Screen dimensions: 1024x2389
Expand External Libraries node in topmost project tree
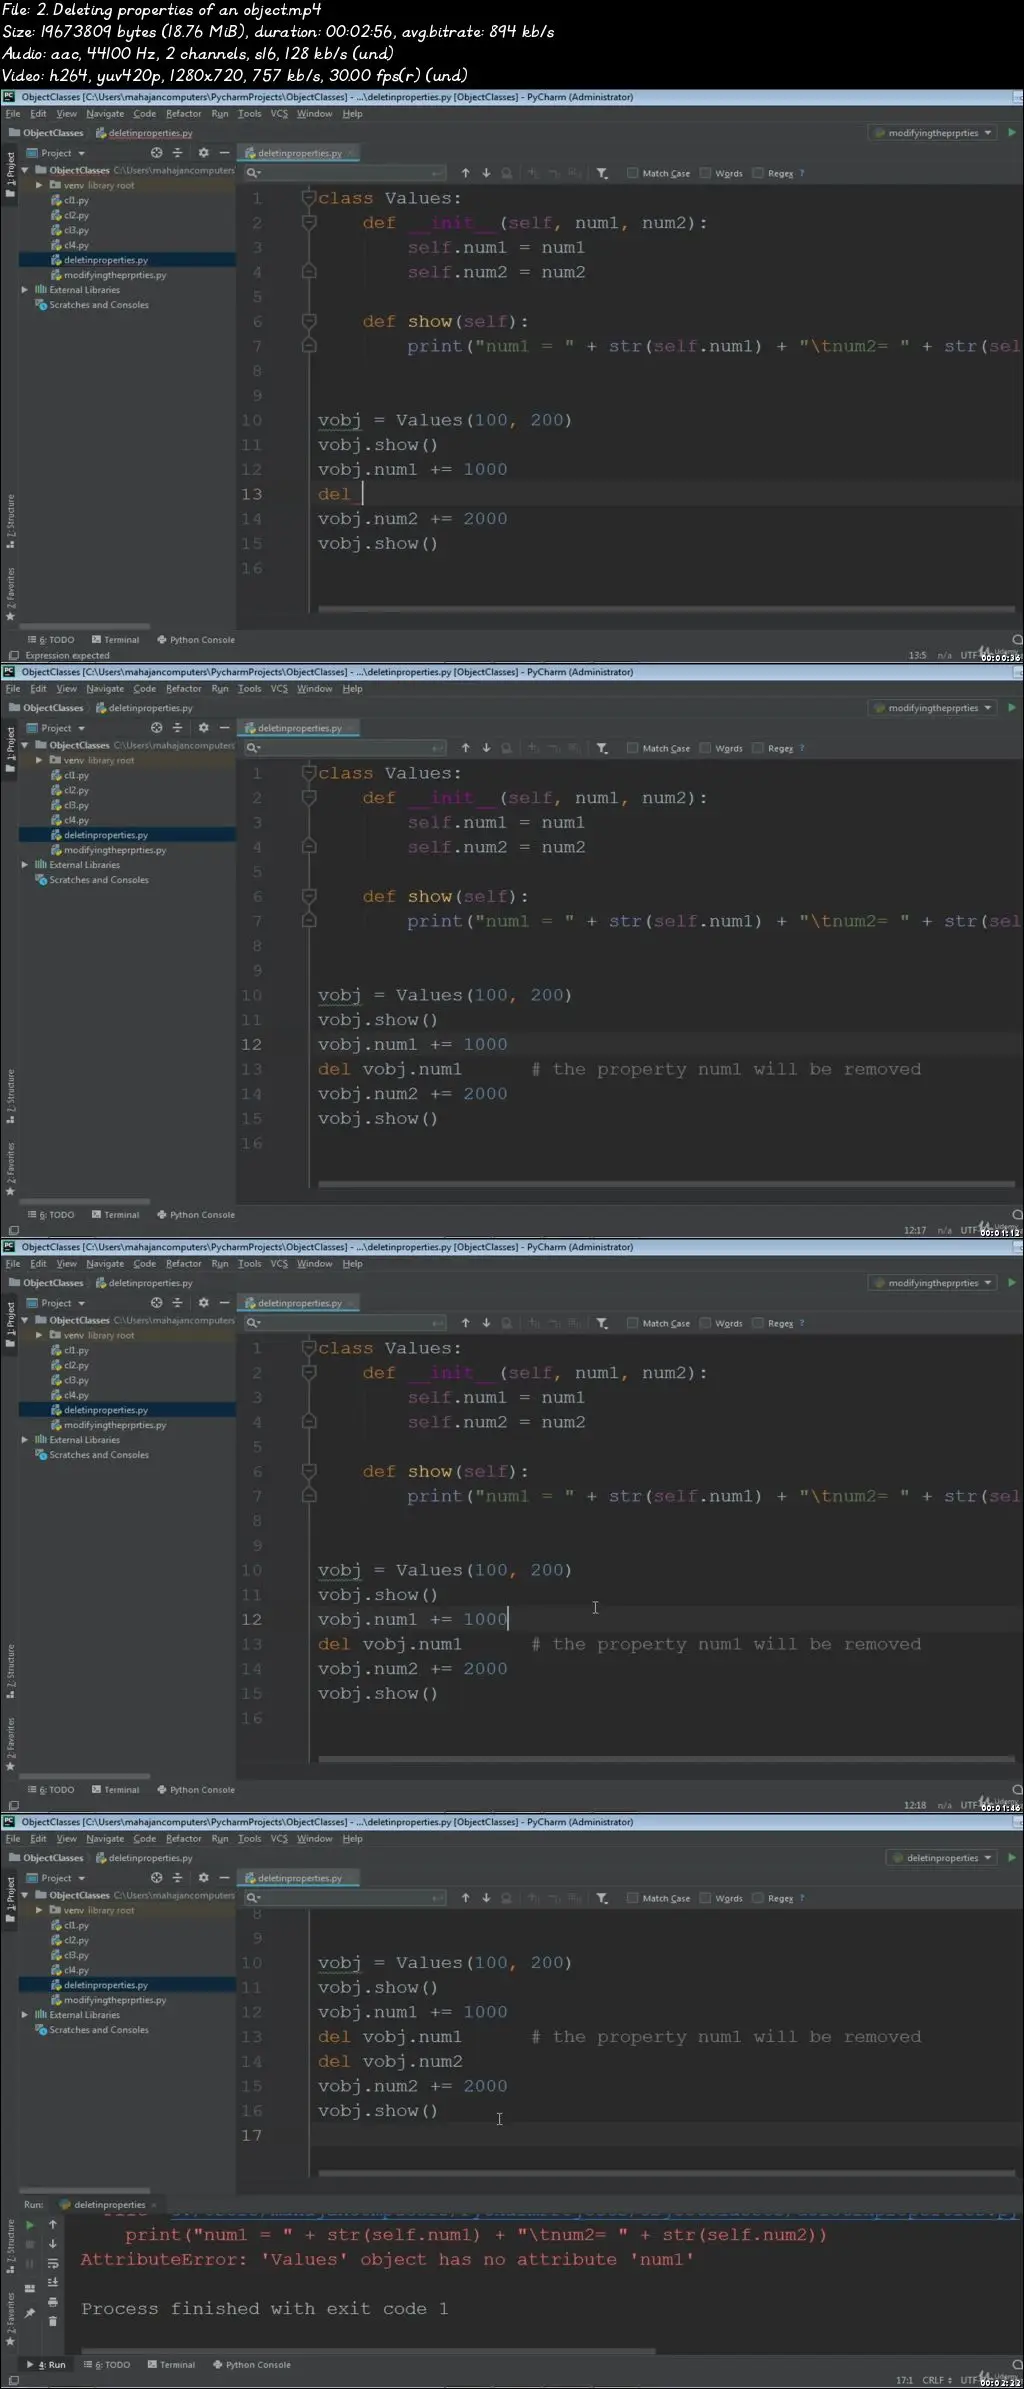pos(25,290)
